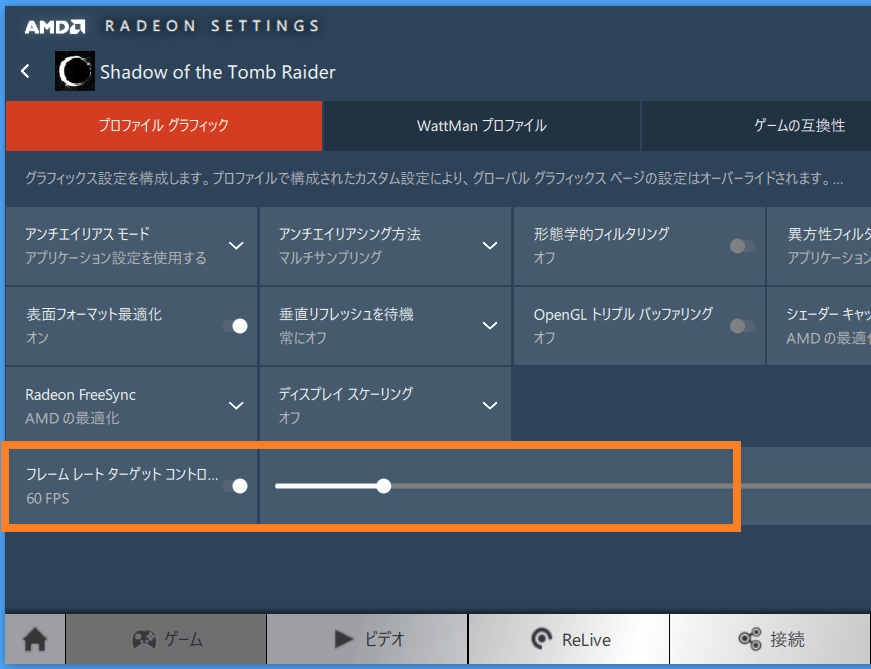Click the 異方性フィルタ setting tile
This screenshot has width=871, height=669.
point(819,246)
